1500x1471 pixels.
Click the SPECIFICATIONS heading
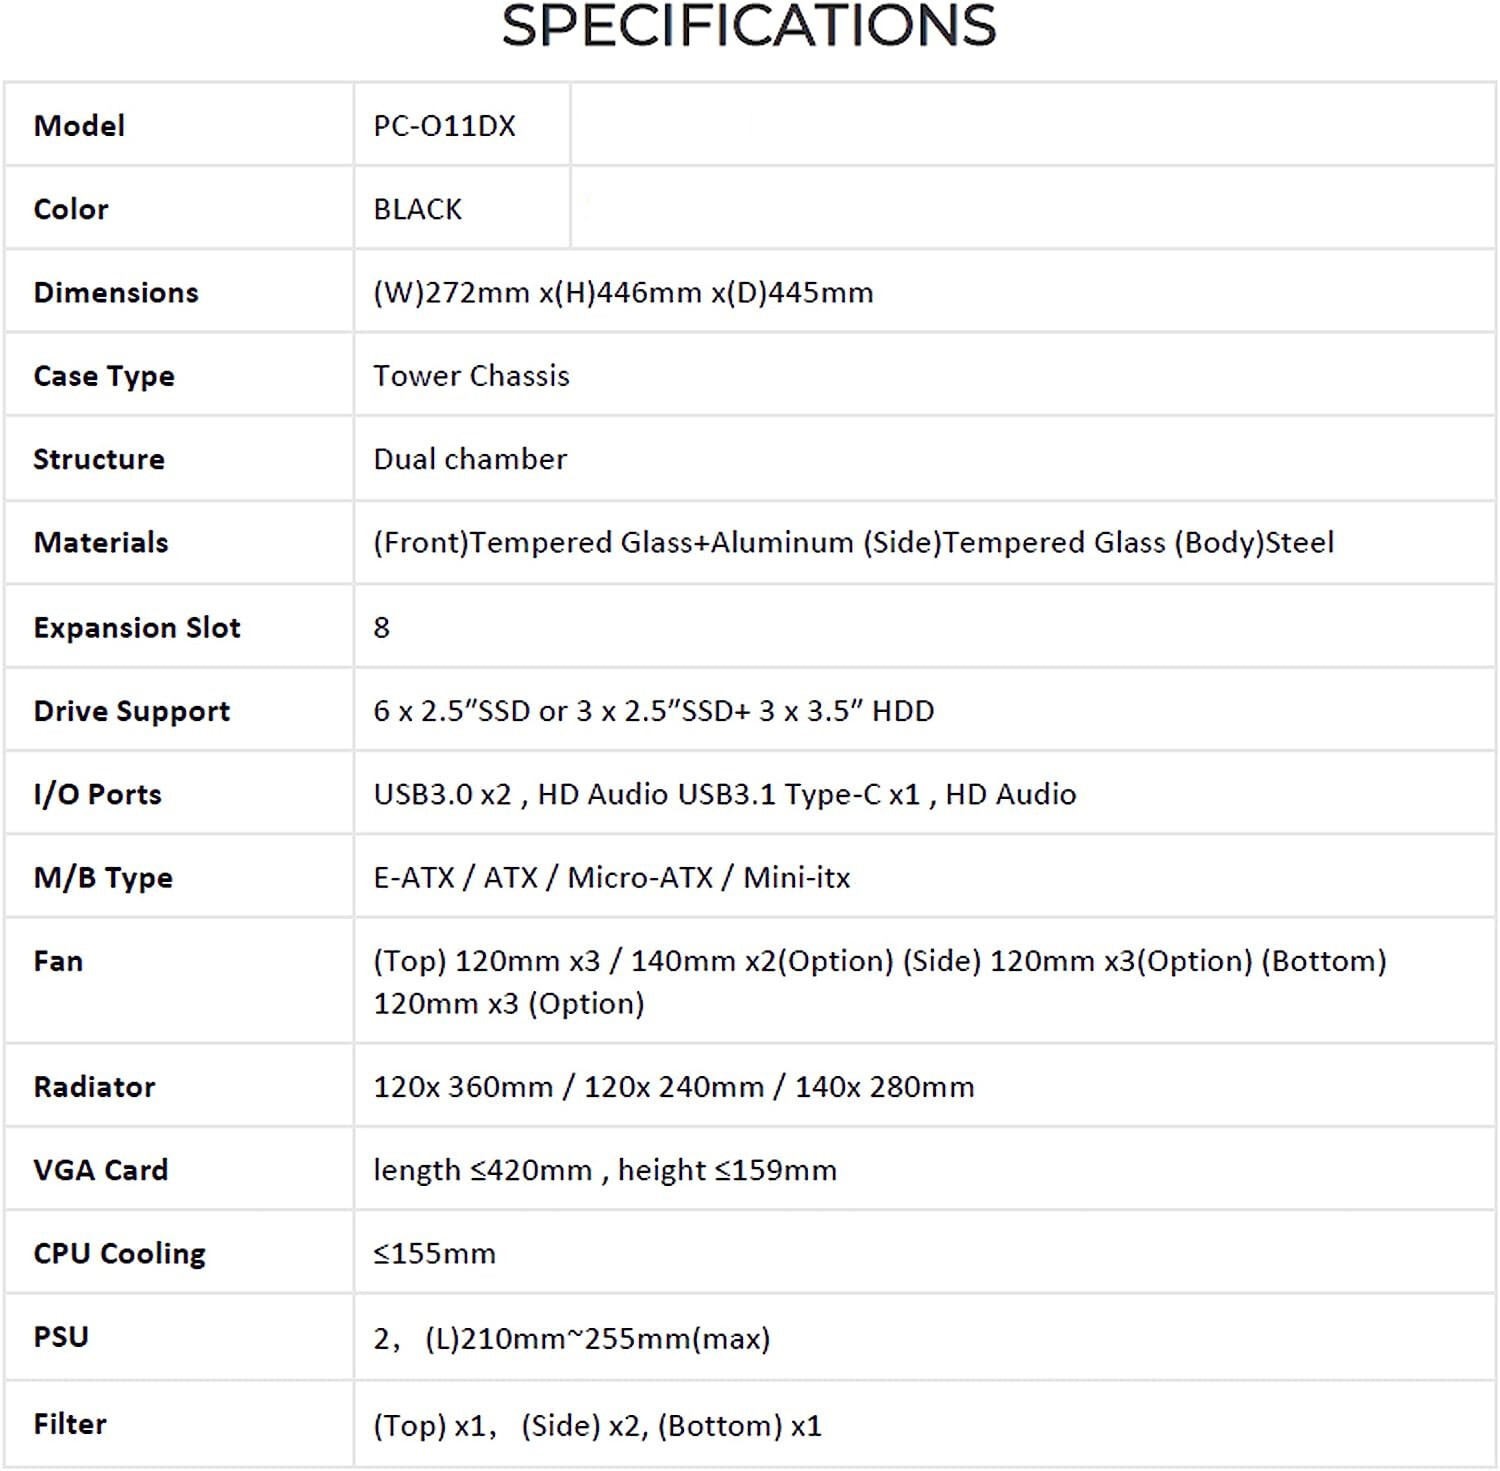749,26
